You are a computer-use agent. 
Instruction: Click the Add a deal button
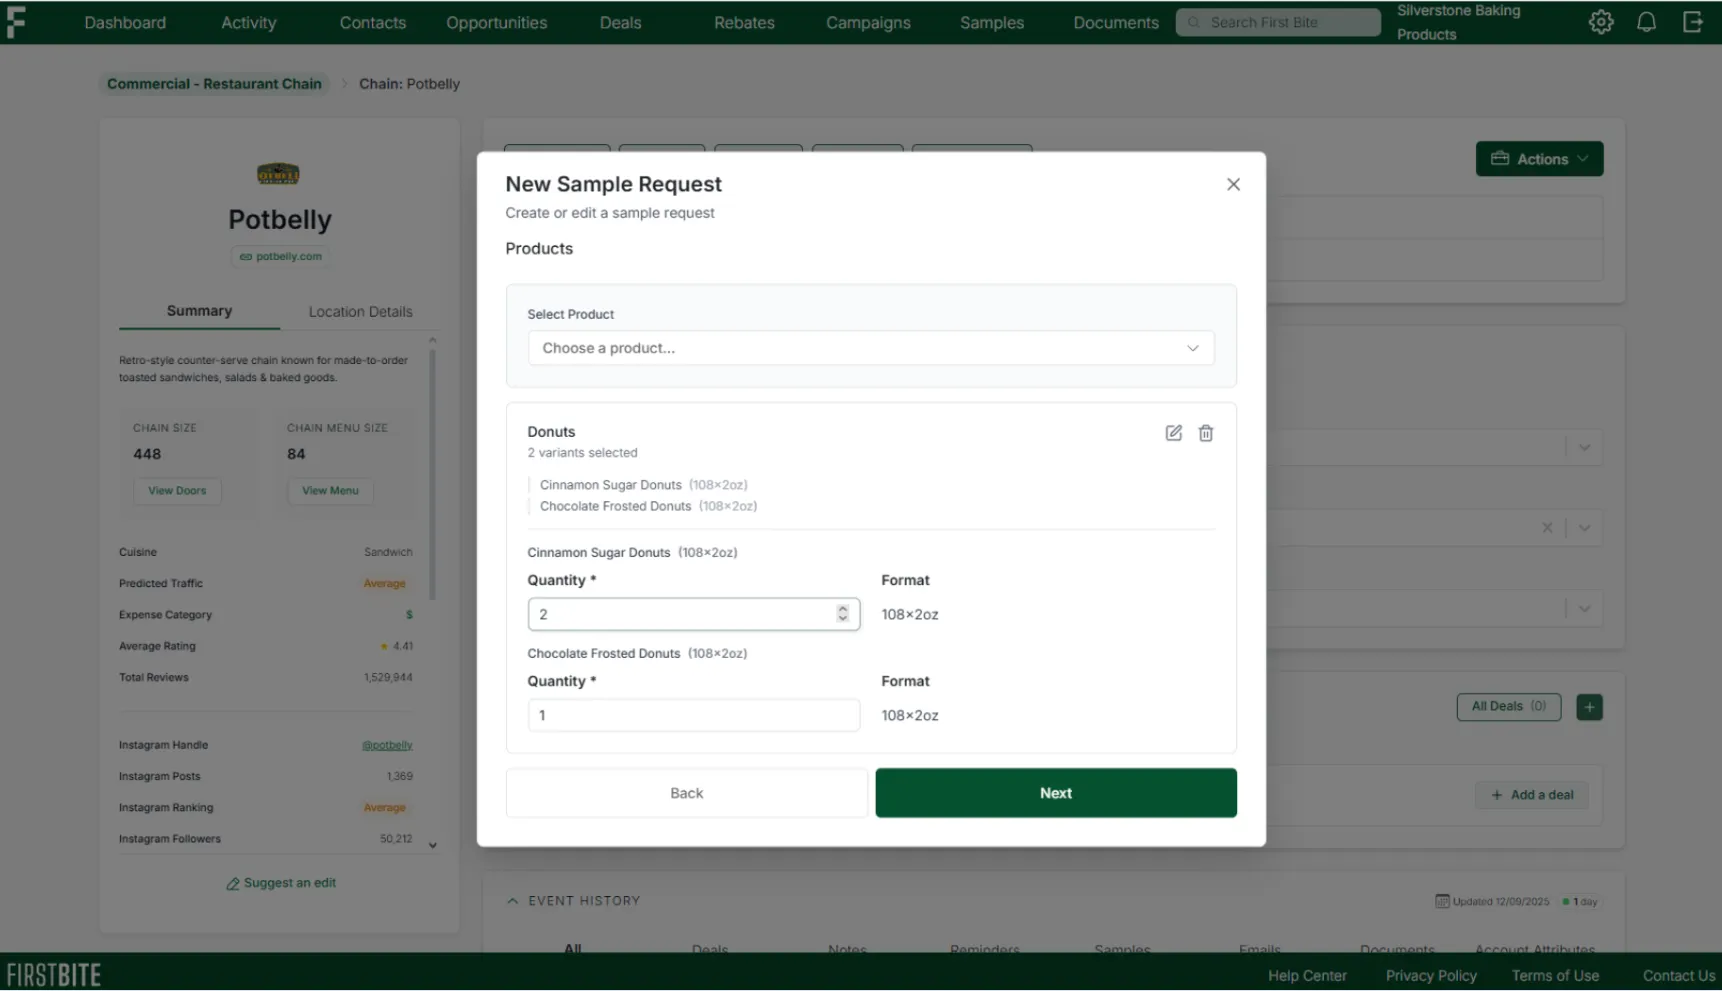tap(1532, 795)
